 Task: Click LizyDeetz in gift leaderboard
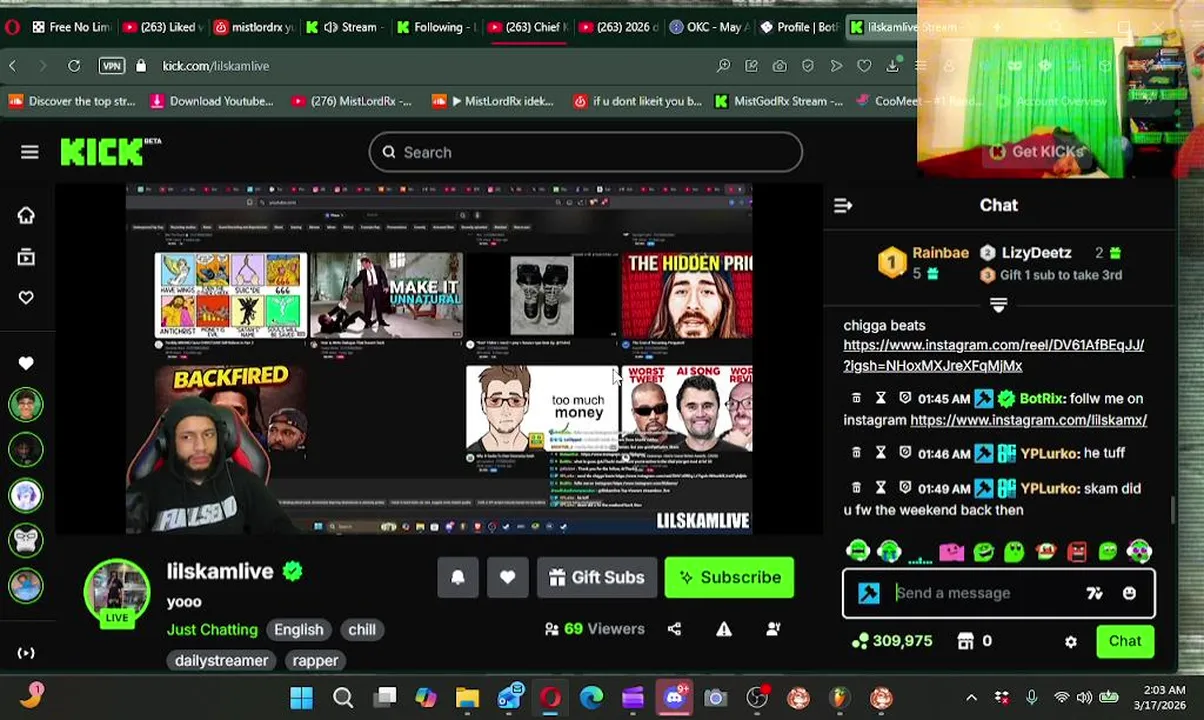point(1036,253)
